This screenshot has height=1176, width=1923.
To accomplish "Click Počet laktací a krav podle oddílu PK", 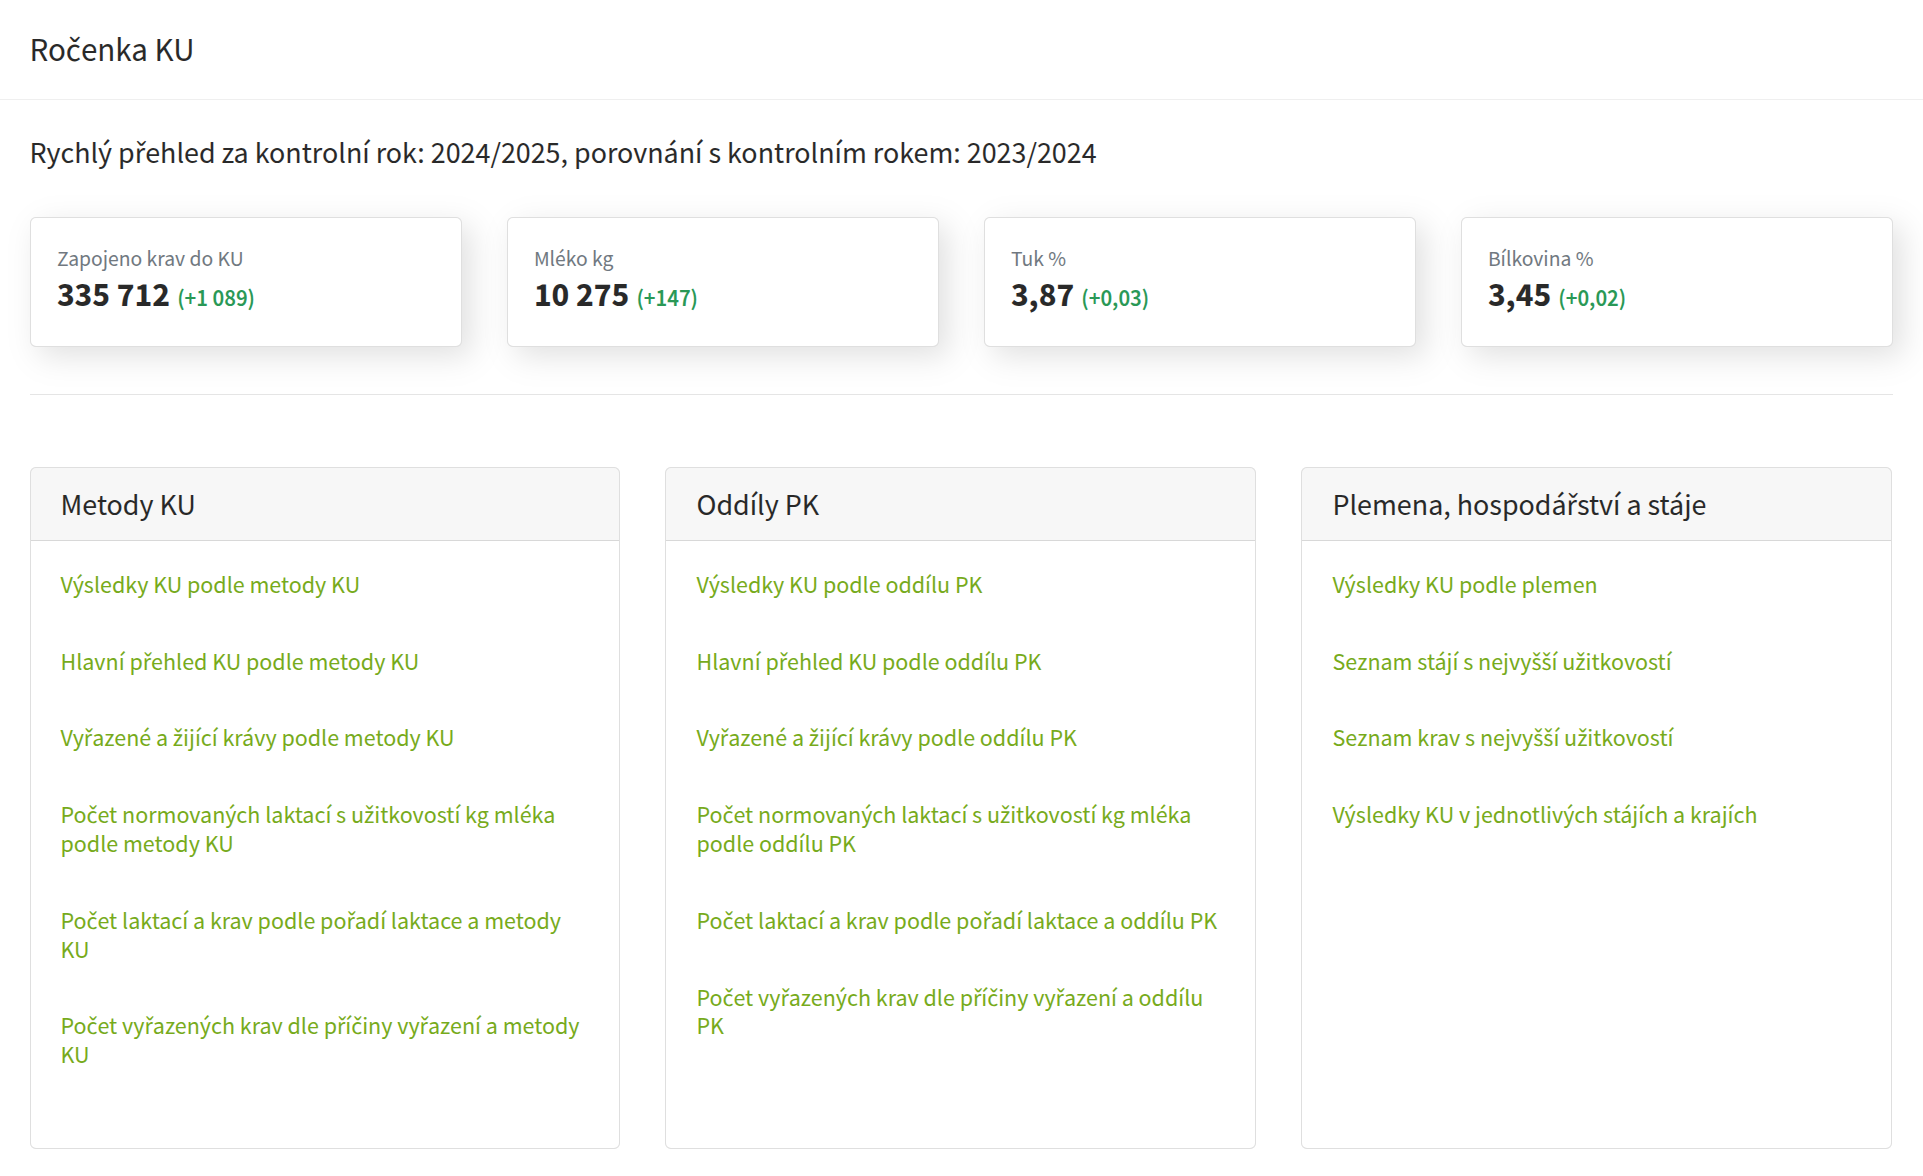I will (956, 921).
